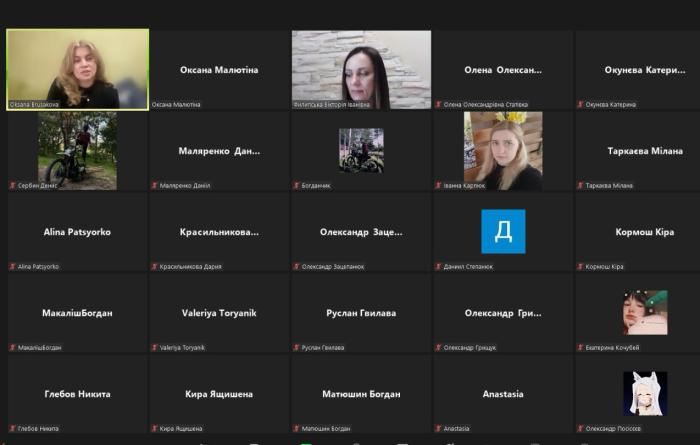The width and height of the screenshot is (700, 445).
Task: Click muted microphone icon beside Богданчик label
Action: [x=297, y=185]
